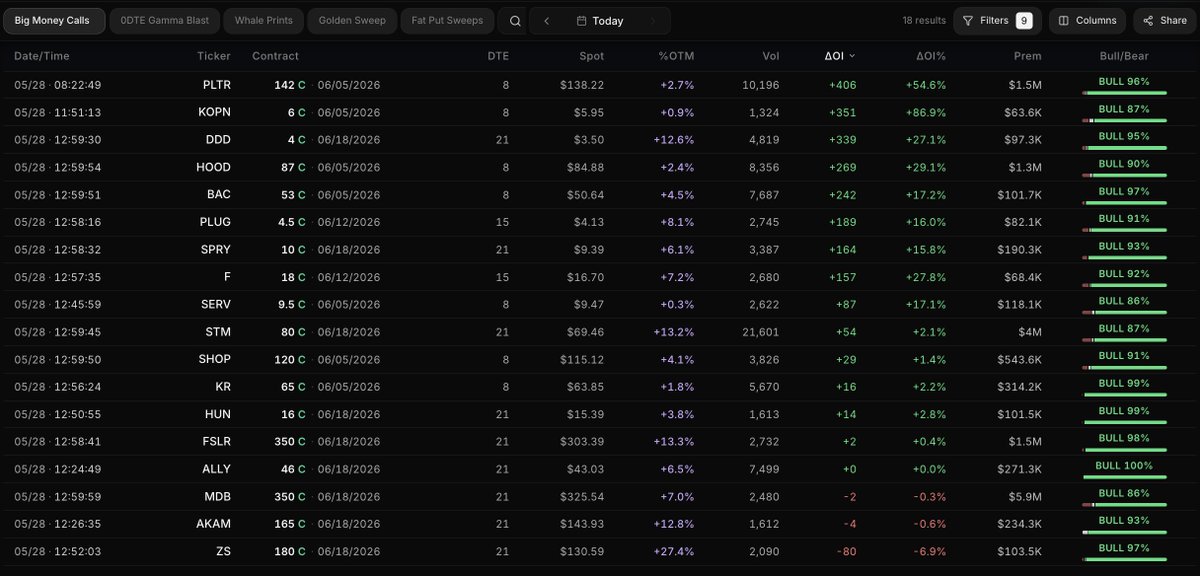
Task: Click the HUN ticker
Action: (218, 414)
